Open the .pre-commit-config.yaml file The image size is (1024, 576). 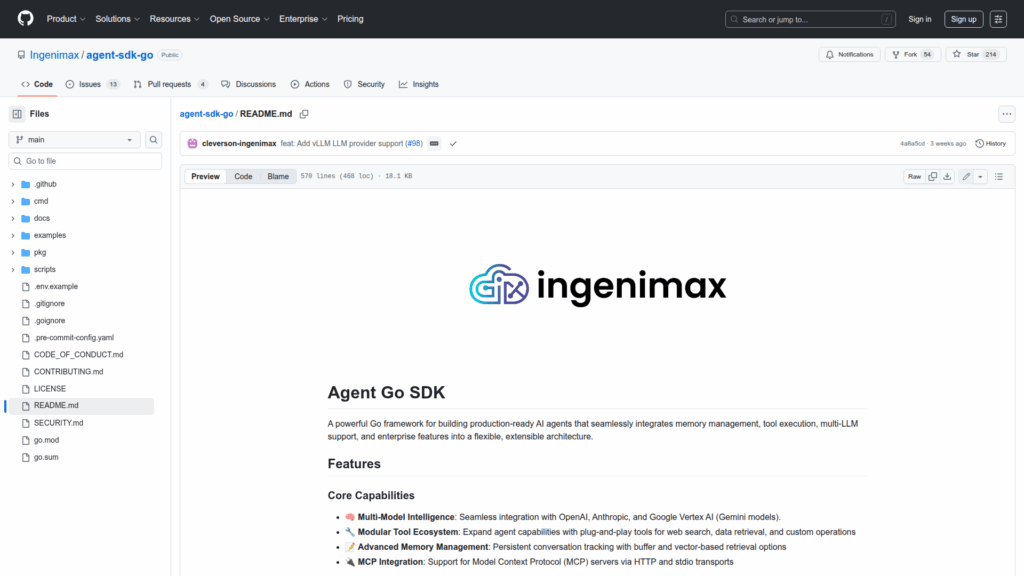[74, 338]
